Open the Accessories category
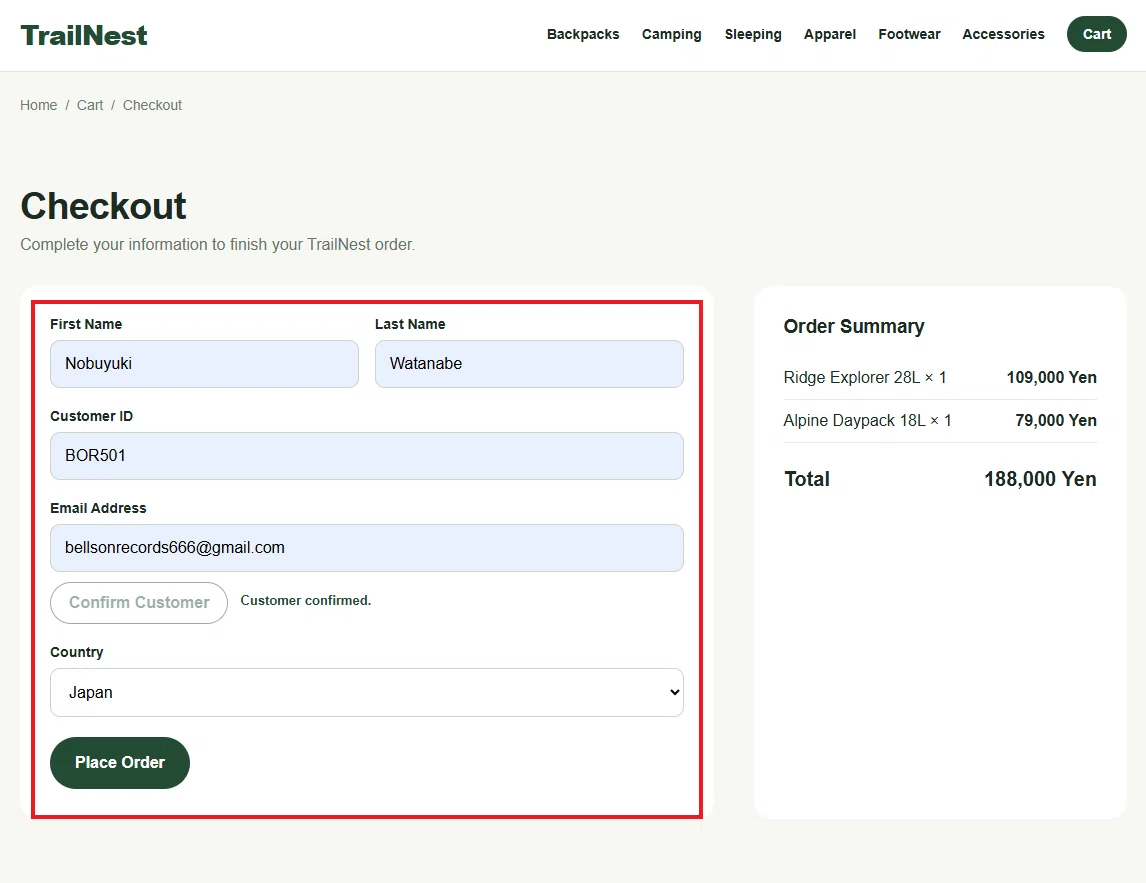 tap(1003, 34)
